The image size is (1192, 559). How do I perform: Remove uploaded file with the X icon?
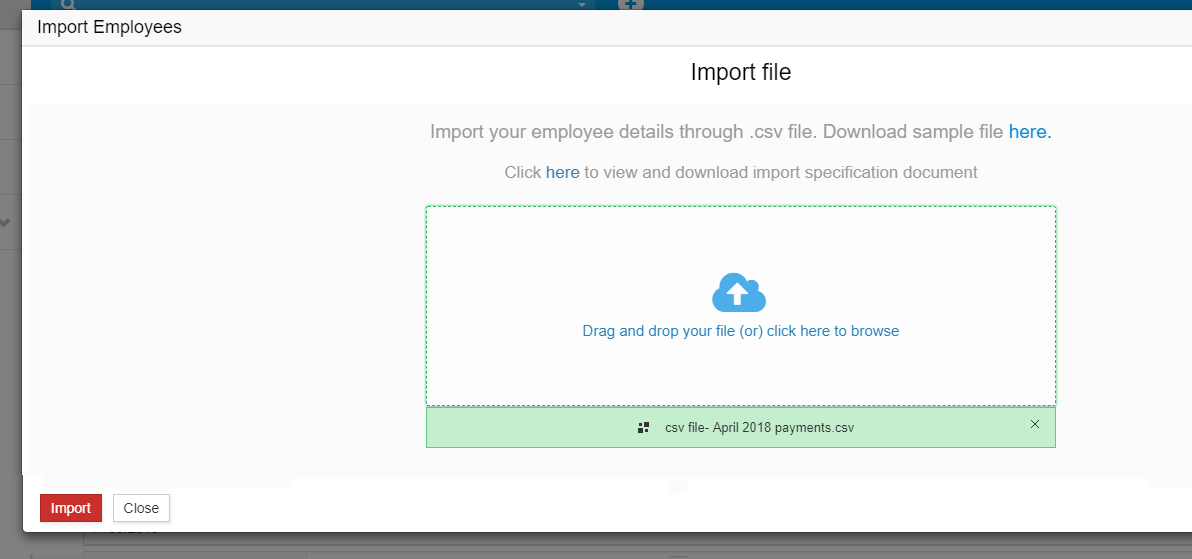pyautogui.click(x=1035, y=424)
